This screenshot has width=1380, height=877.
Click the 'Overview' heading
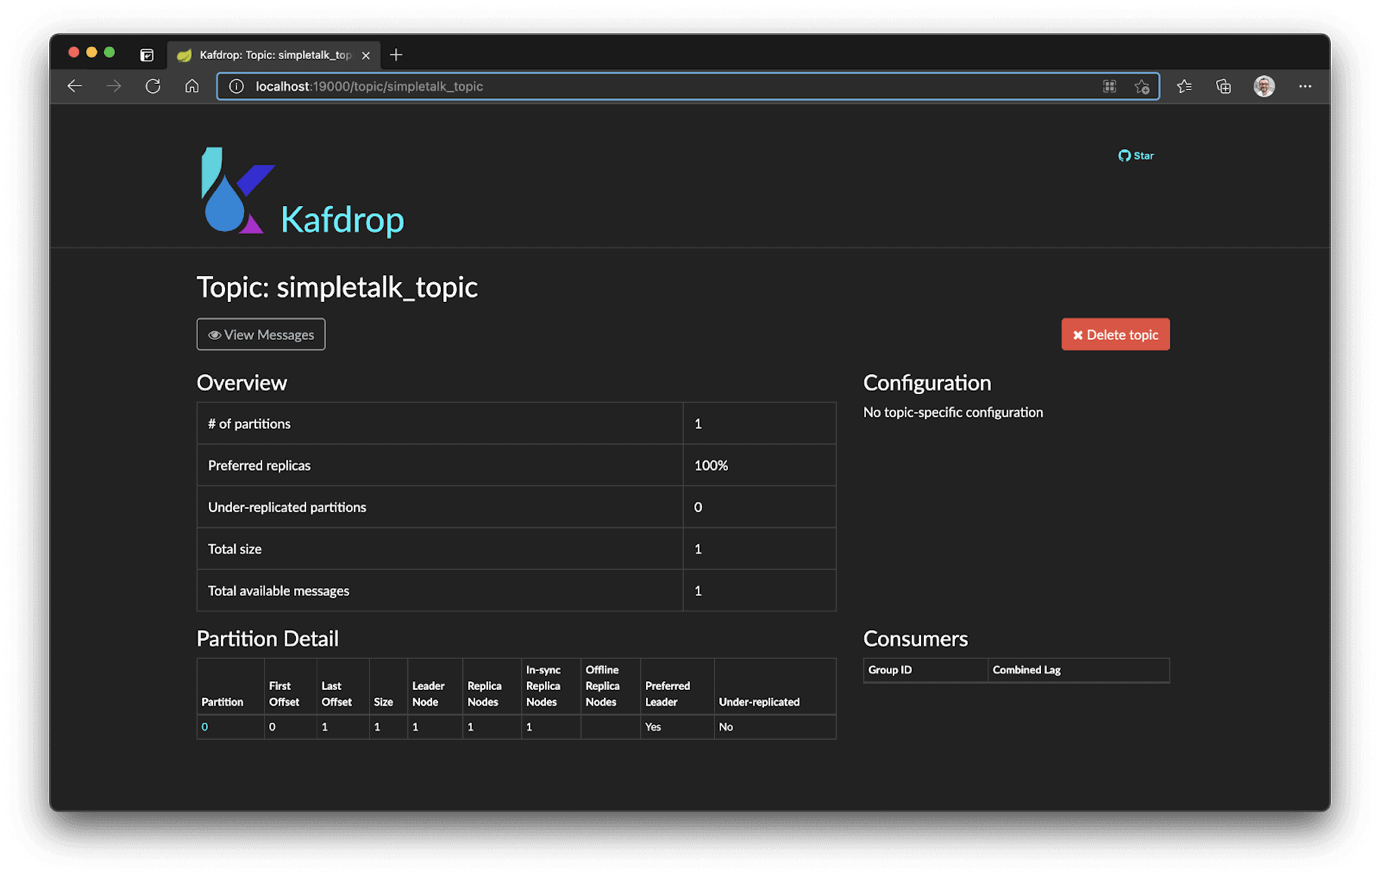tap(241, 383)
